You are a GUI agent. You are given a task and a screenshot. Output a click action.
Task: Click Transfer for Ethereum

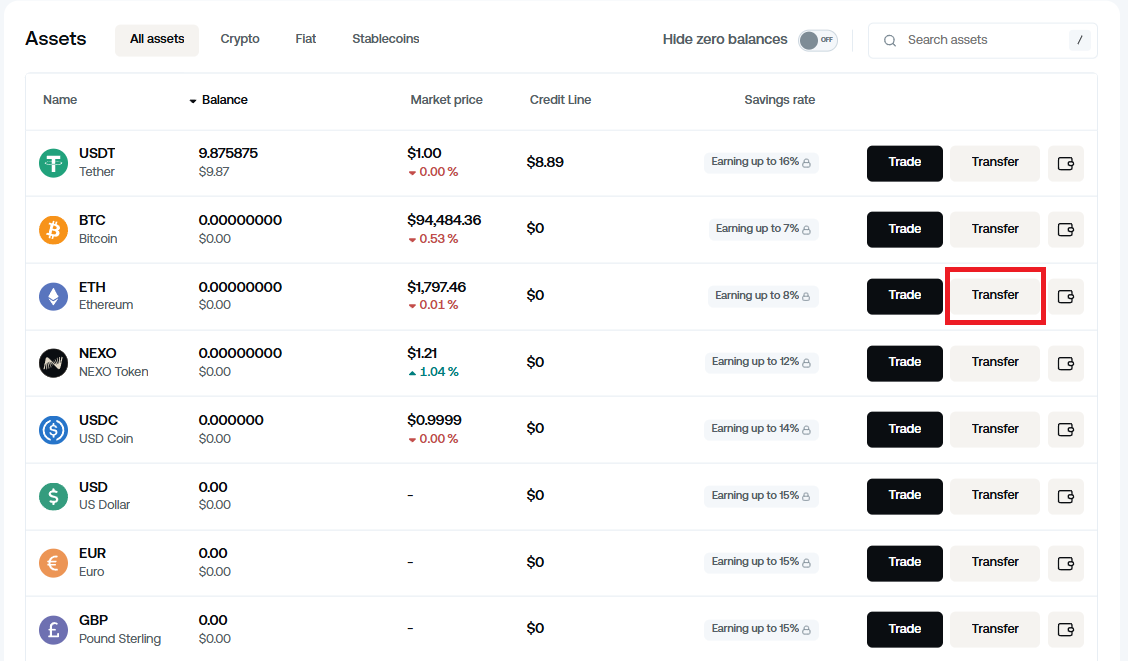click(x=995, y=296)
